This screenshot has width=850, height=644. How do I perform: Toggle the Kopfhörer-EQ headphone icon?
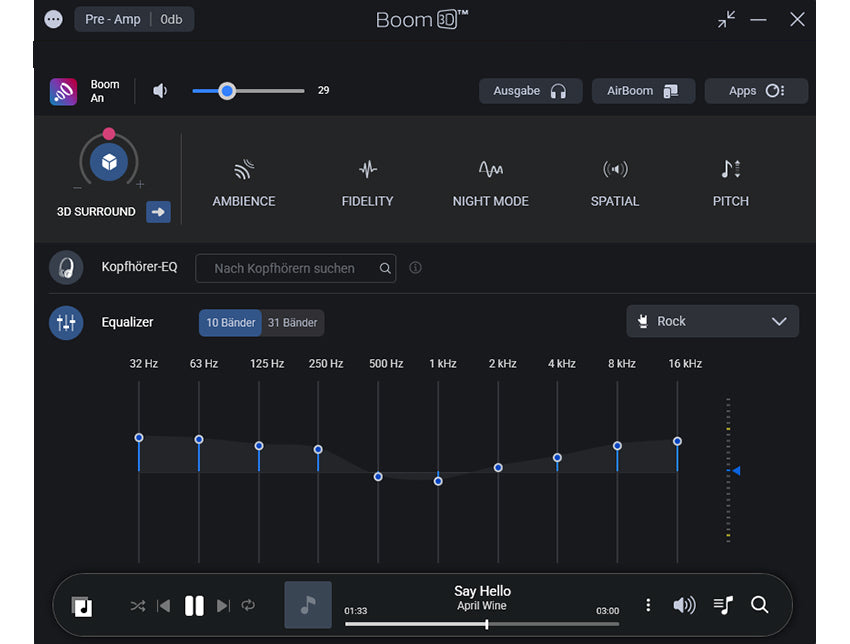(66, 267)
